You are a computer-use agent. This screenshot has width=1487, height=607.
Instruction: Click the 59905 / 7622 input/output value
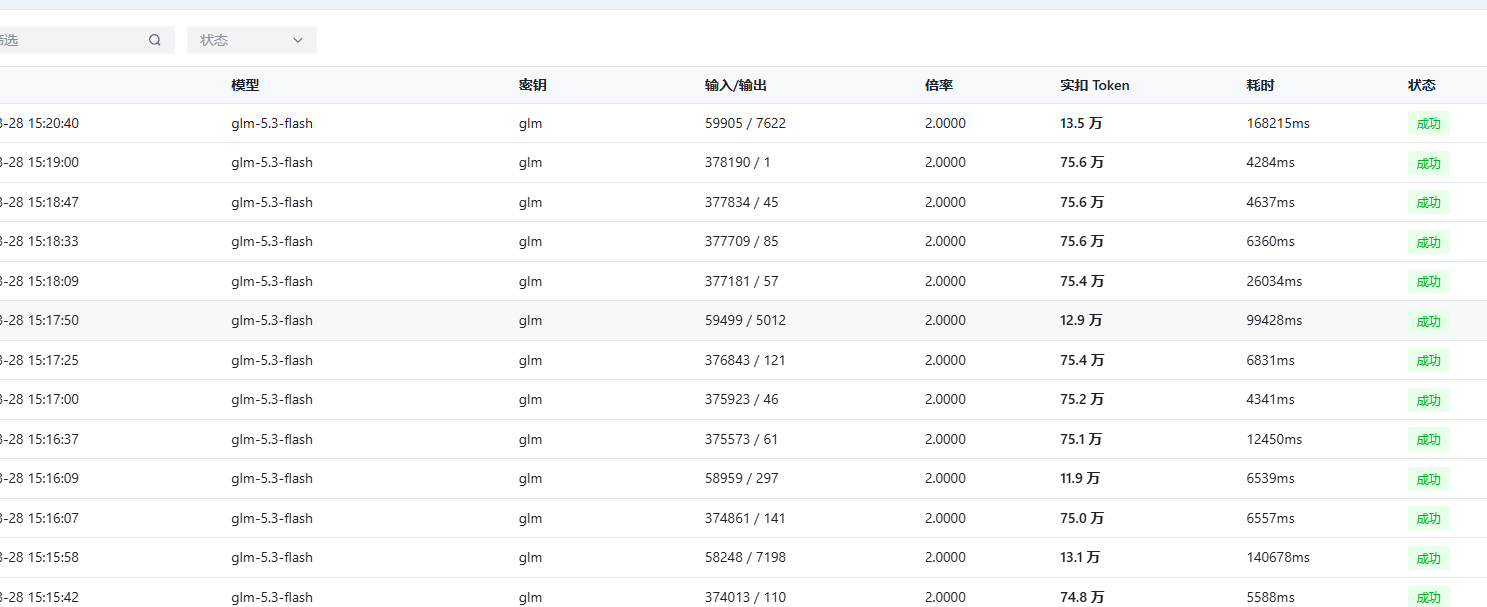pyautogui.click(x=745, y=123)
